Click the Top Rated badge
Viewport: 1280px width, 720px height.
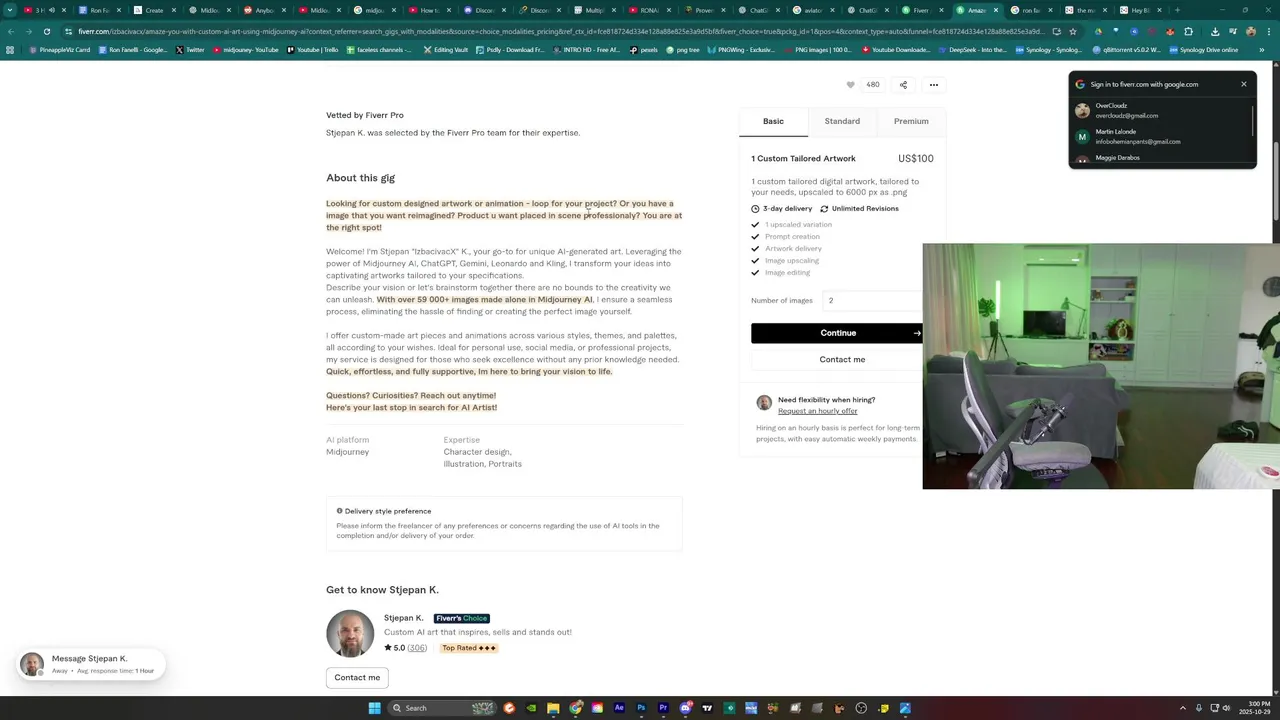468,648
